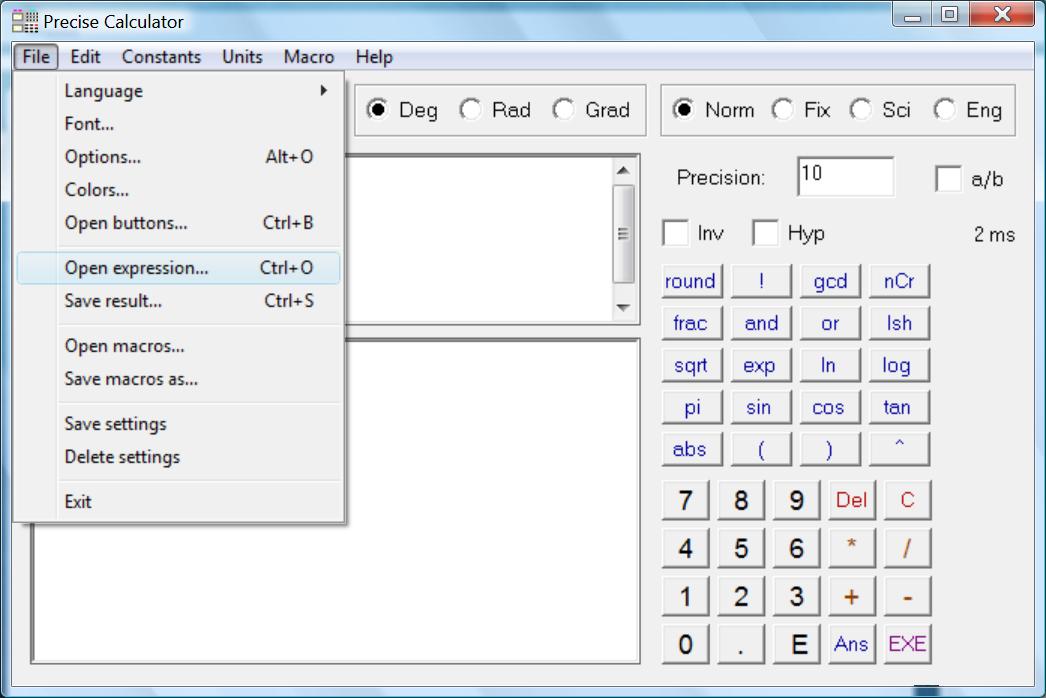Click the scrollbar down arrow of expression box
This screenshot has height=698, width=1046.
[624, 308]
